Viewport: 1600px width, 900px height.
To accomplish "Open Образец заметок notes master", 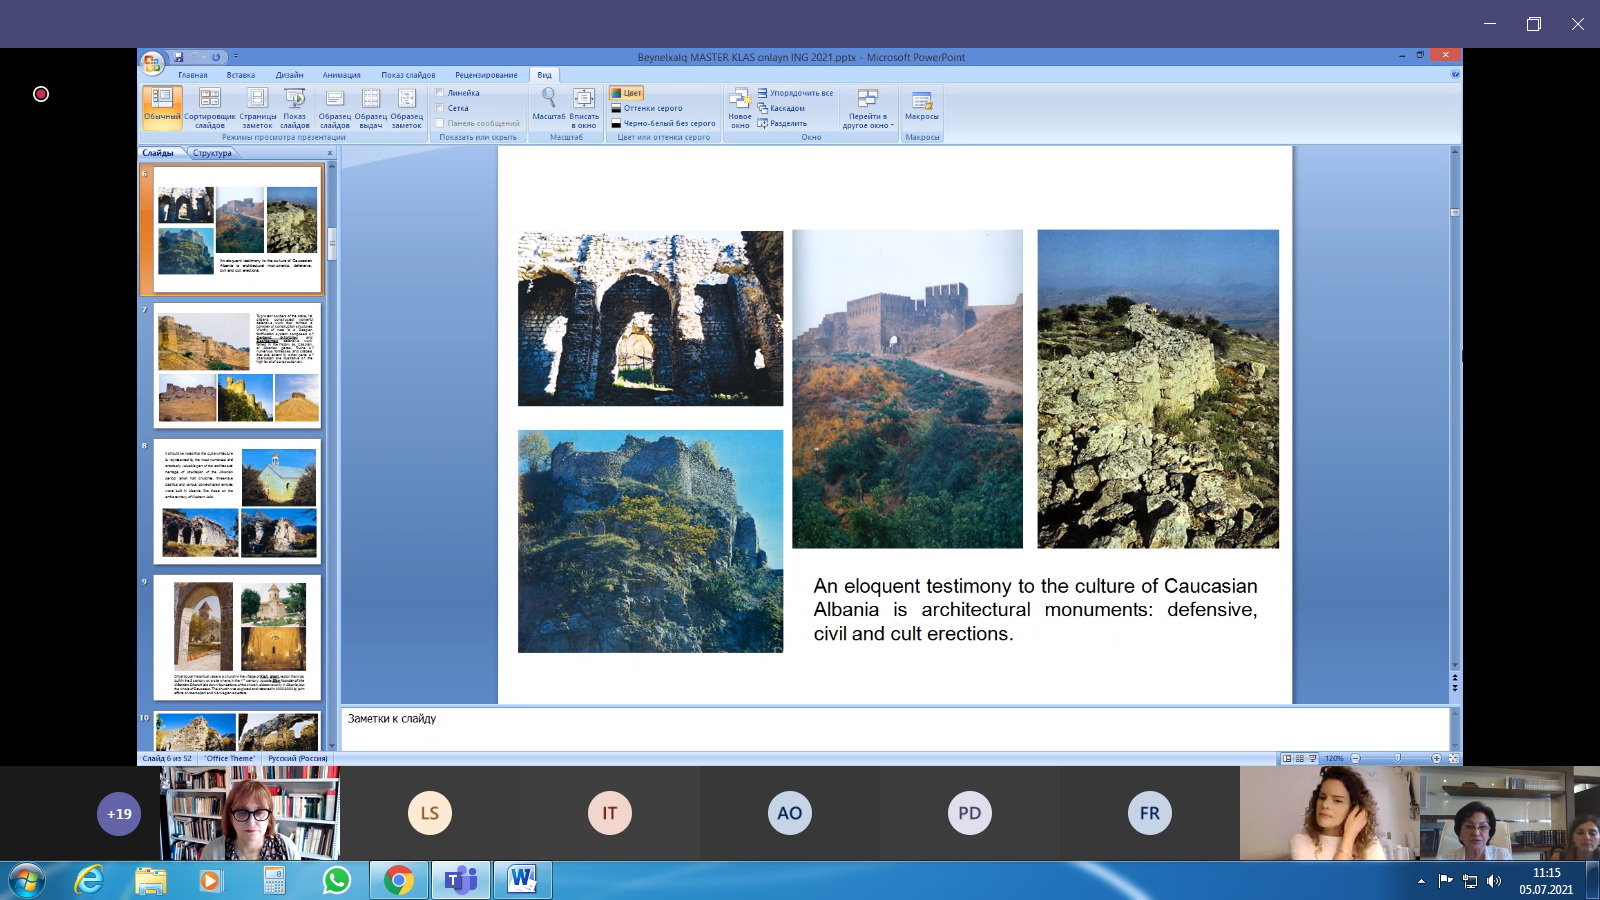I will [x=407, y=108].
